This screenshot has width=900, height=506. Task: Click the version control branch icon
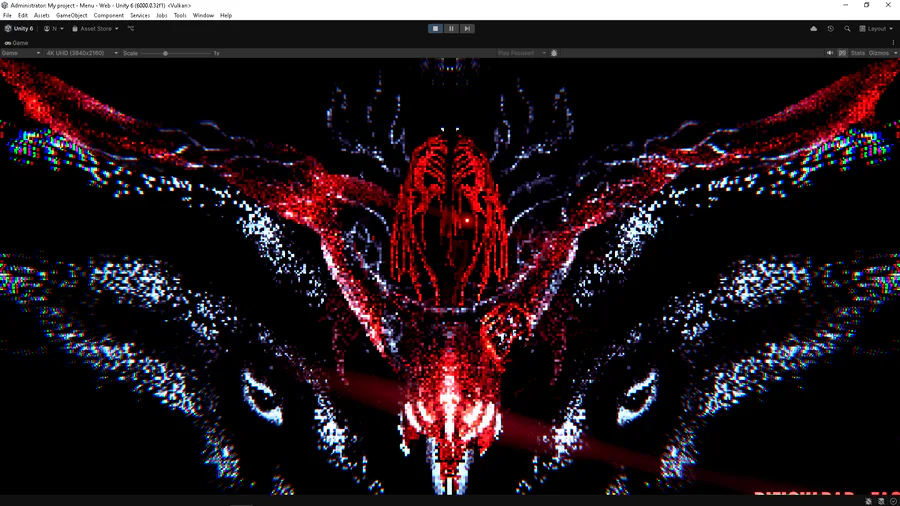(131, 29)
